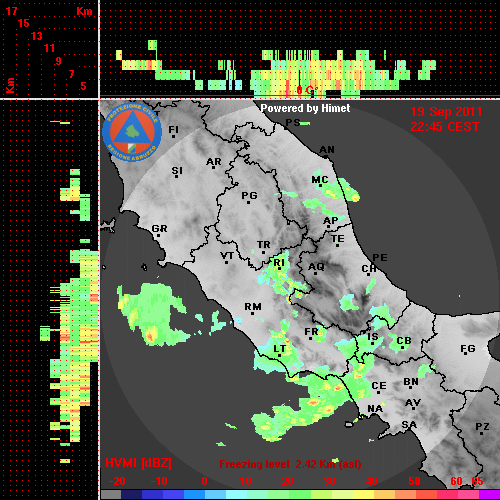This screenshot has width=500, height=500.
Task: Click the "50" value on the dBZ scale
Action: pos(414,481)
